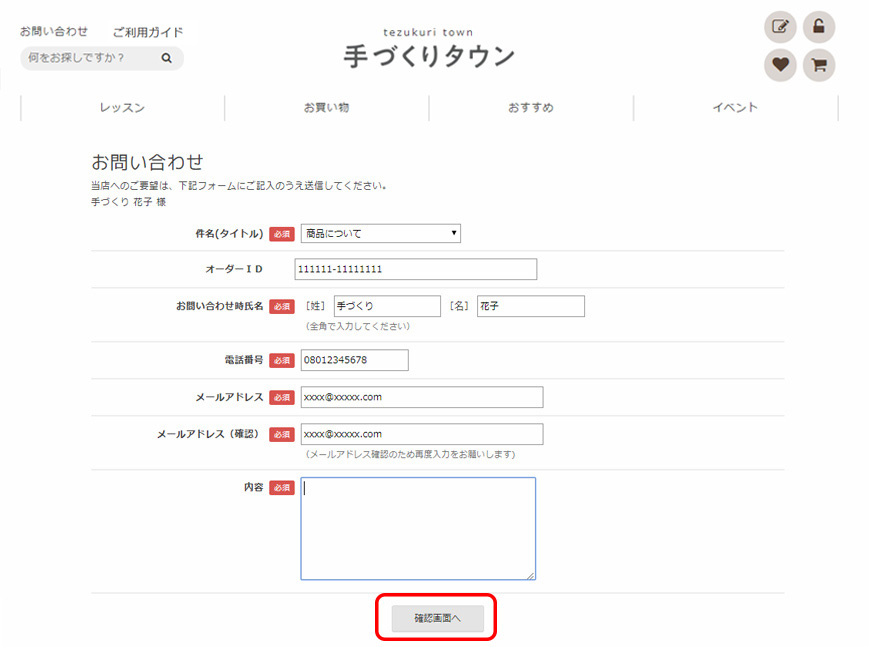Open the 件名 subject dropdown
This screenshot has height=647, width=869.
point(380,233)
